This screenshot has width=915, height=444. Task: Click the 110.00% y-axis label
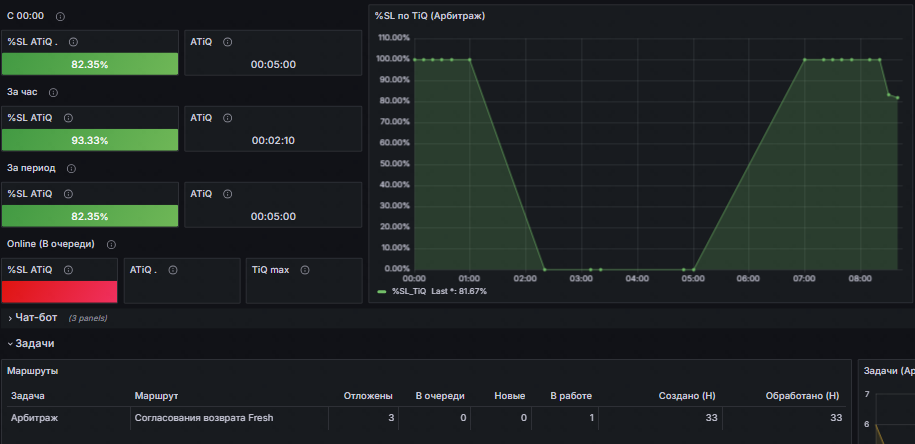pyautogui.click(x=394, y=38)
